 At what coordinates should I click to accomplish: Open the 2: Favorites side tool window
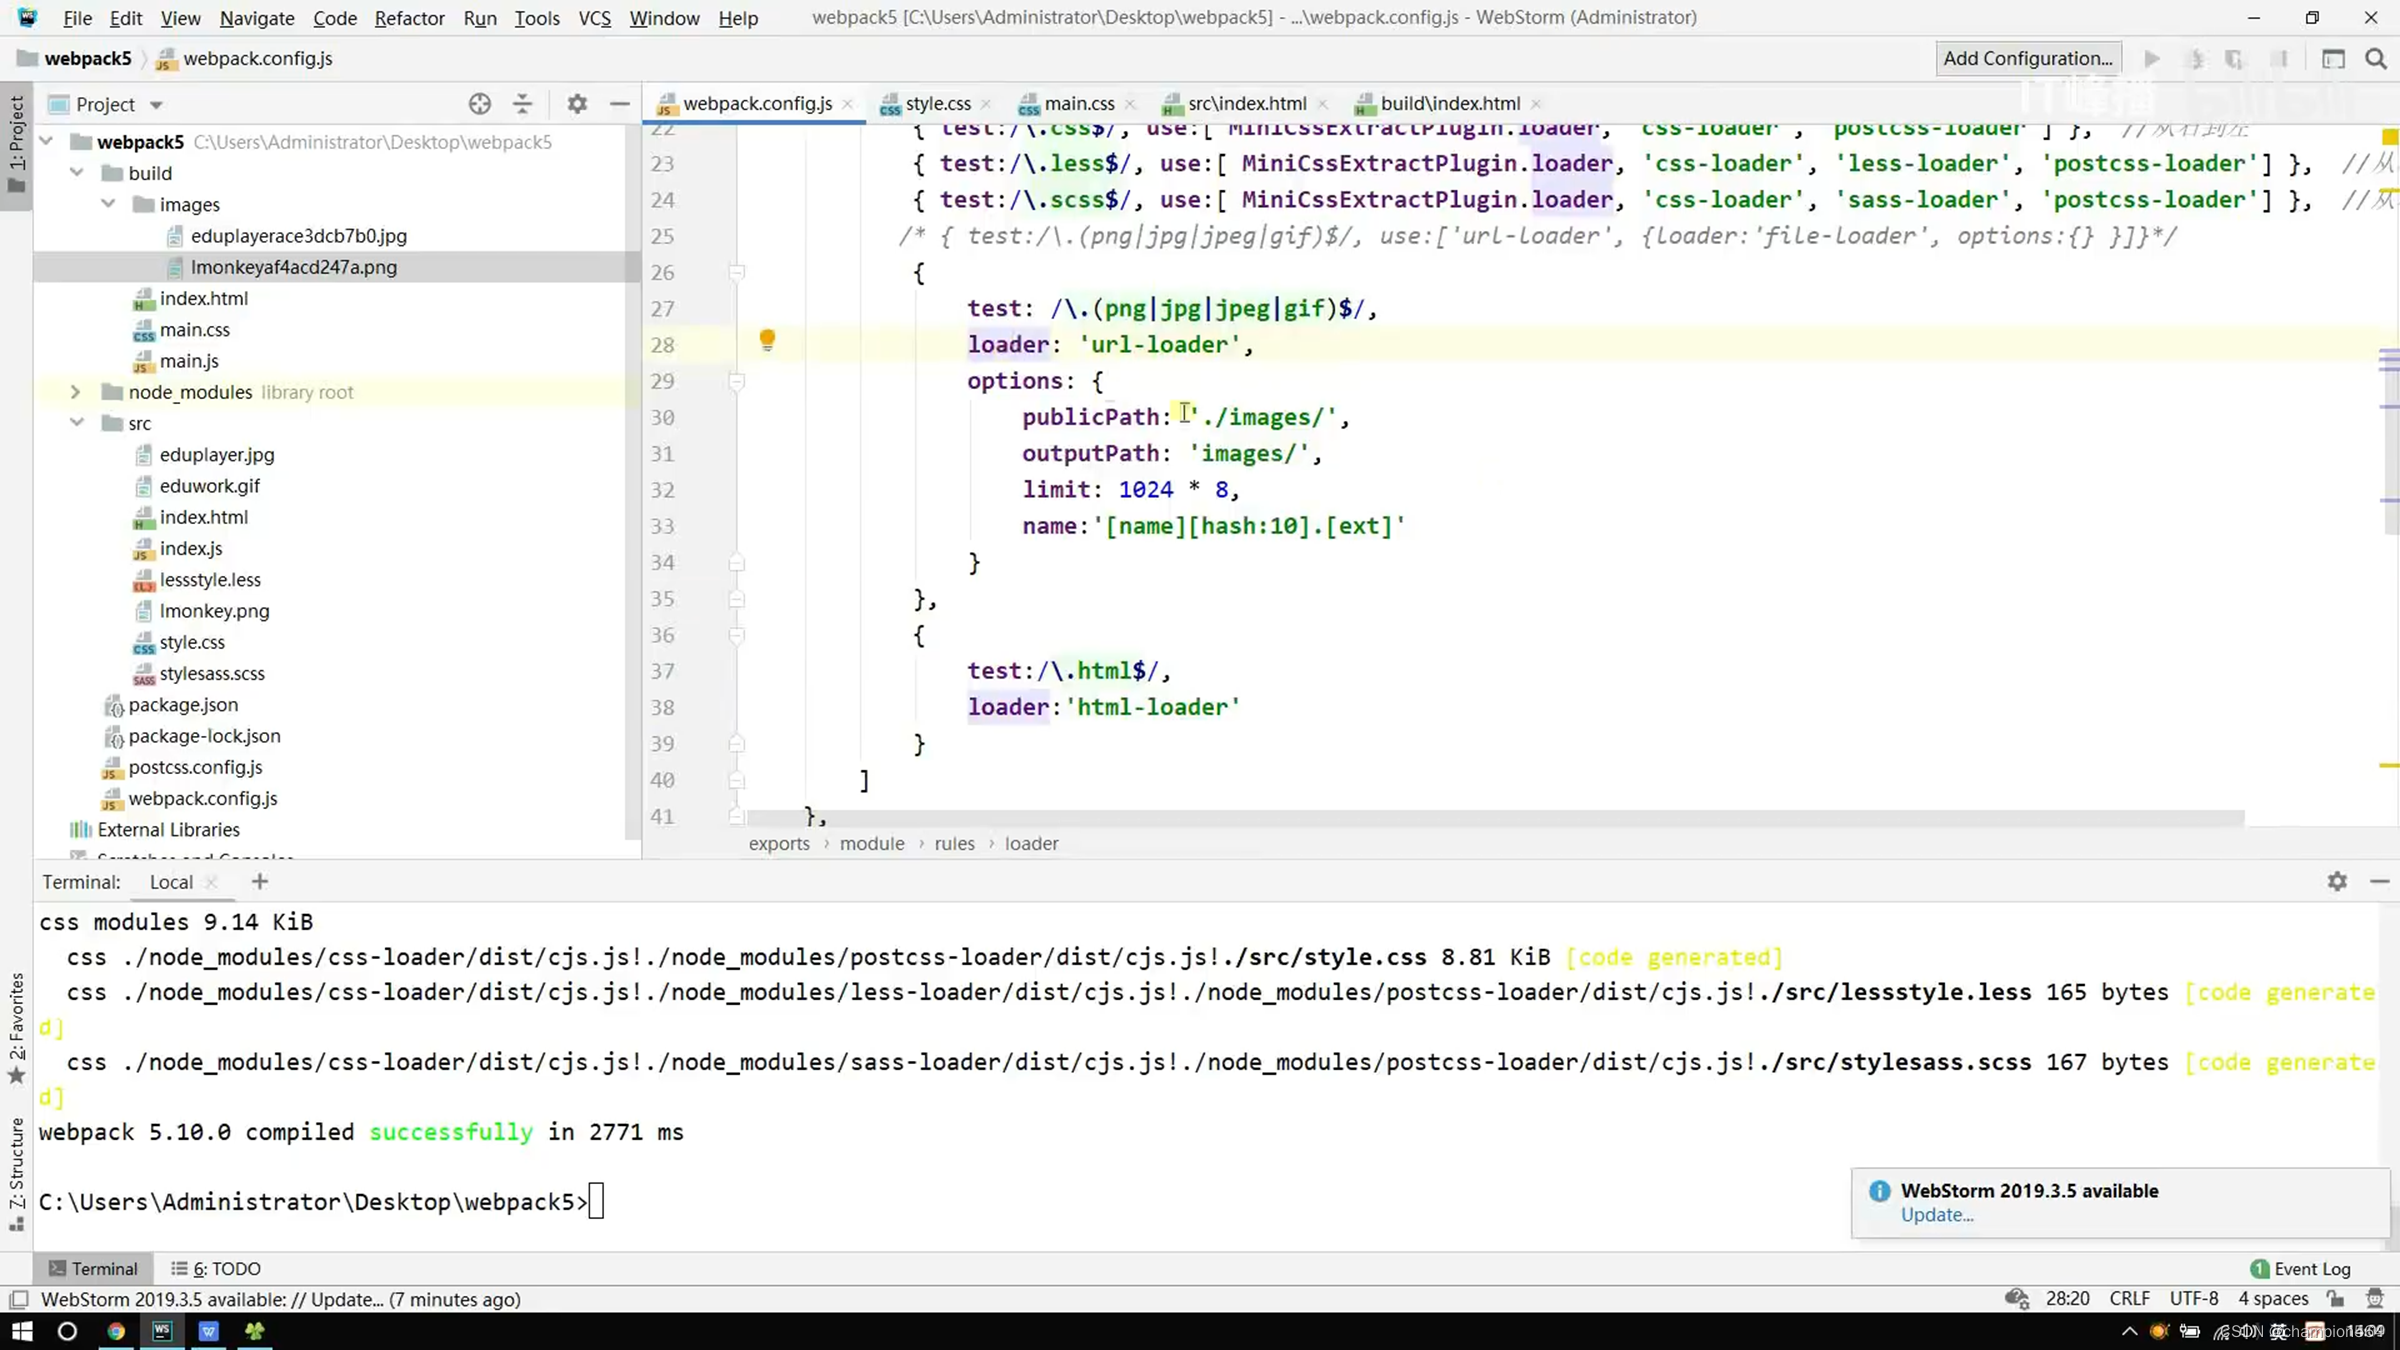point(16,1028)
